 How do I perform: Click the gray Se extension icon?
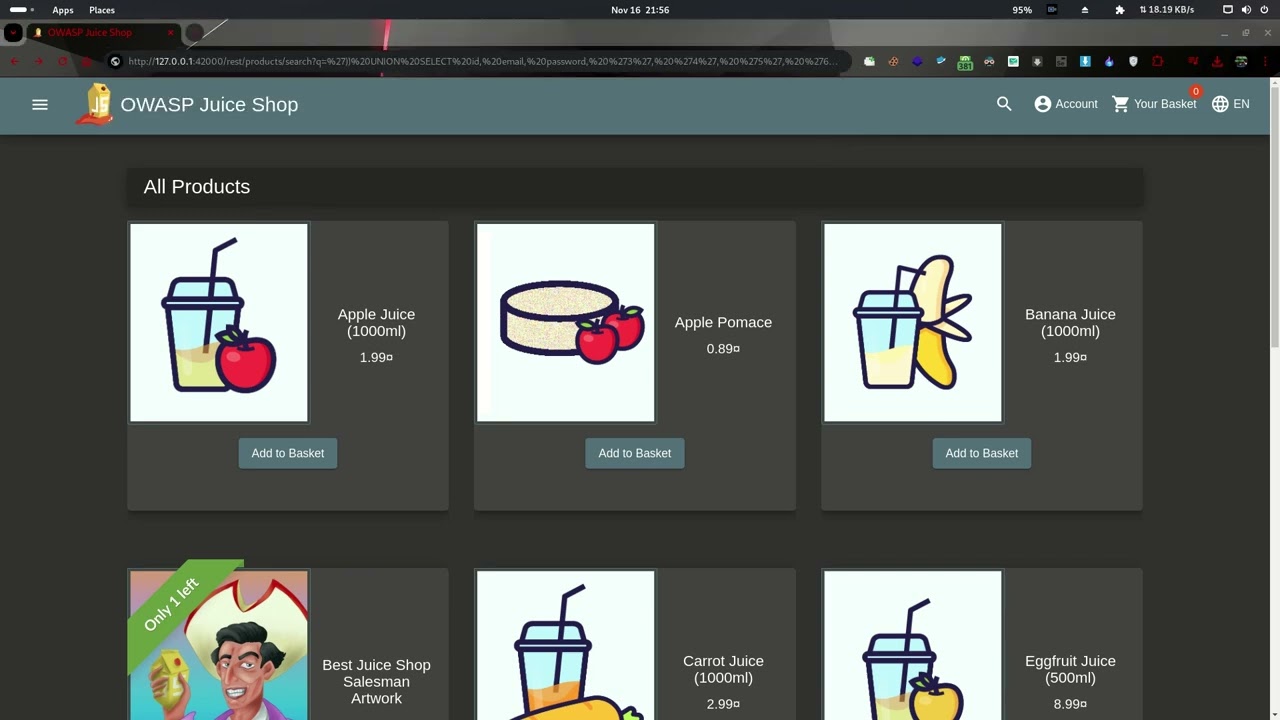click(x=1061, y=62)
